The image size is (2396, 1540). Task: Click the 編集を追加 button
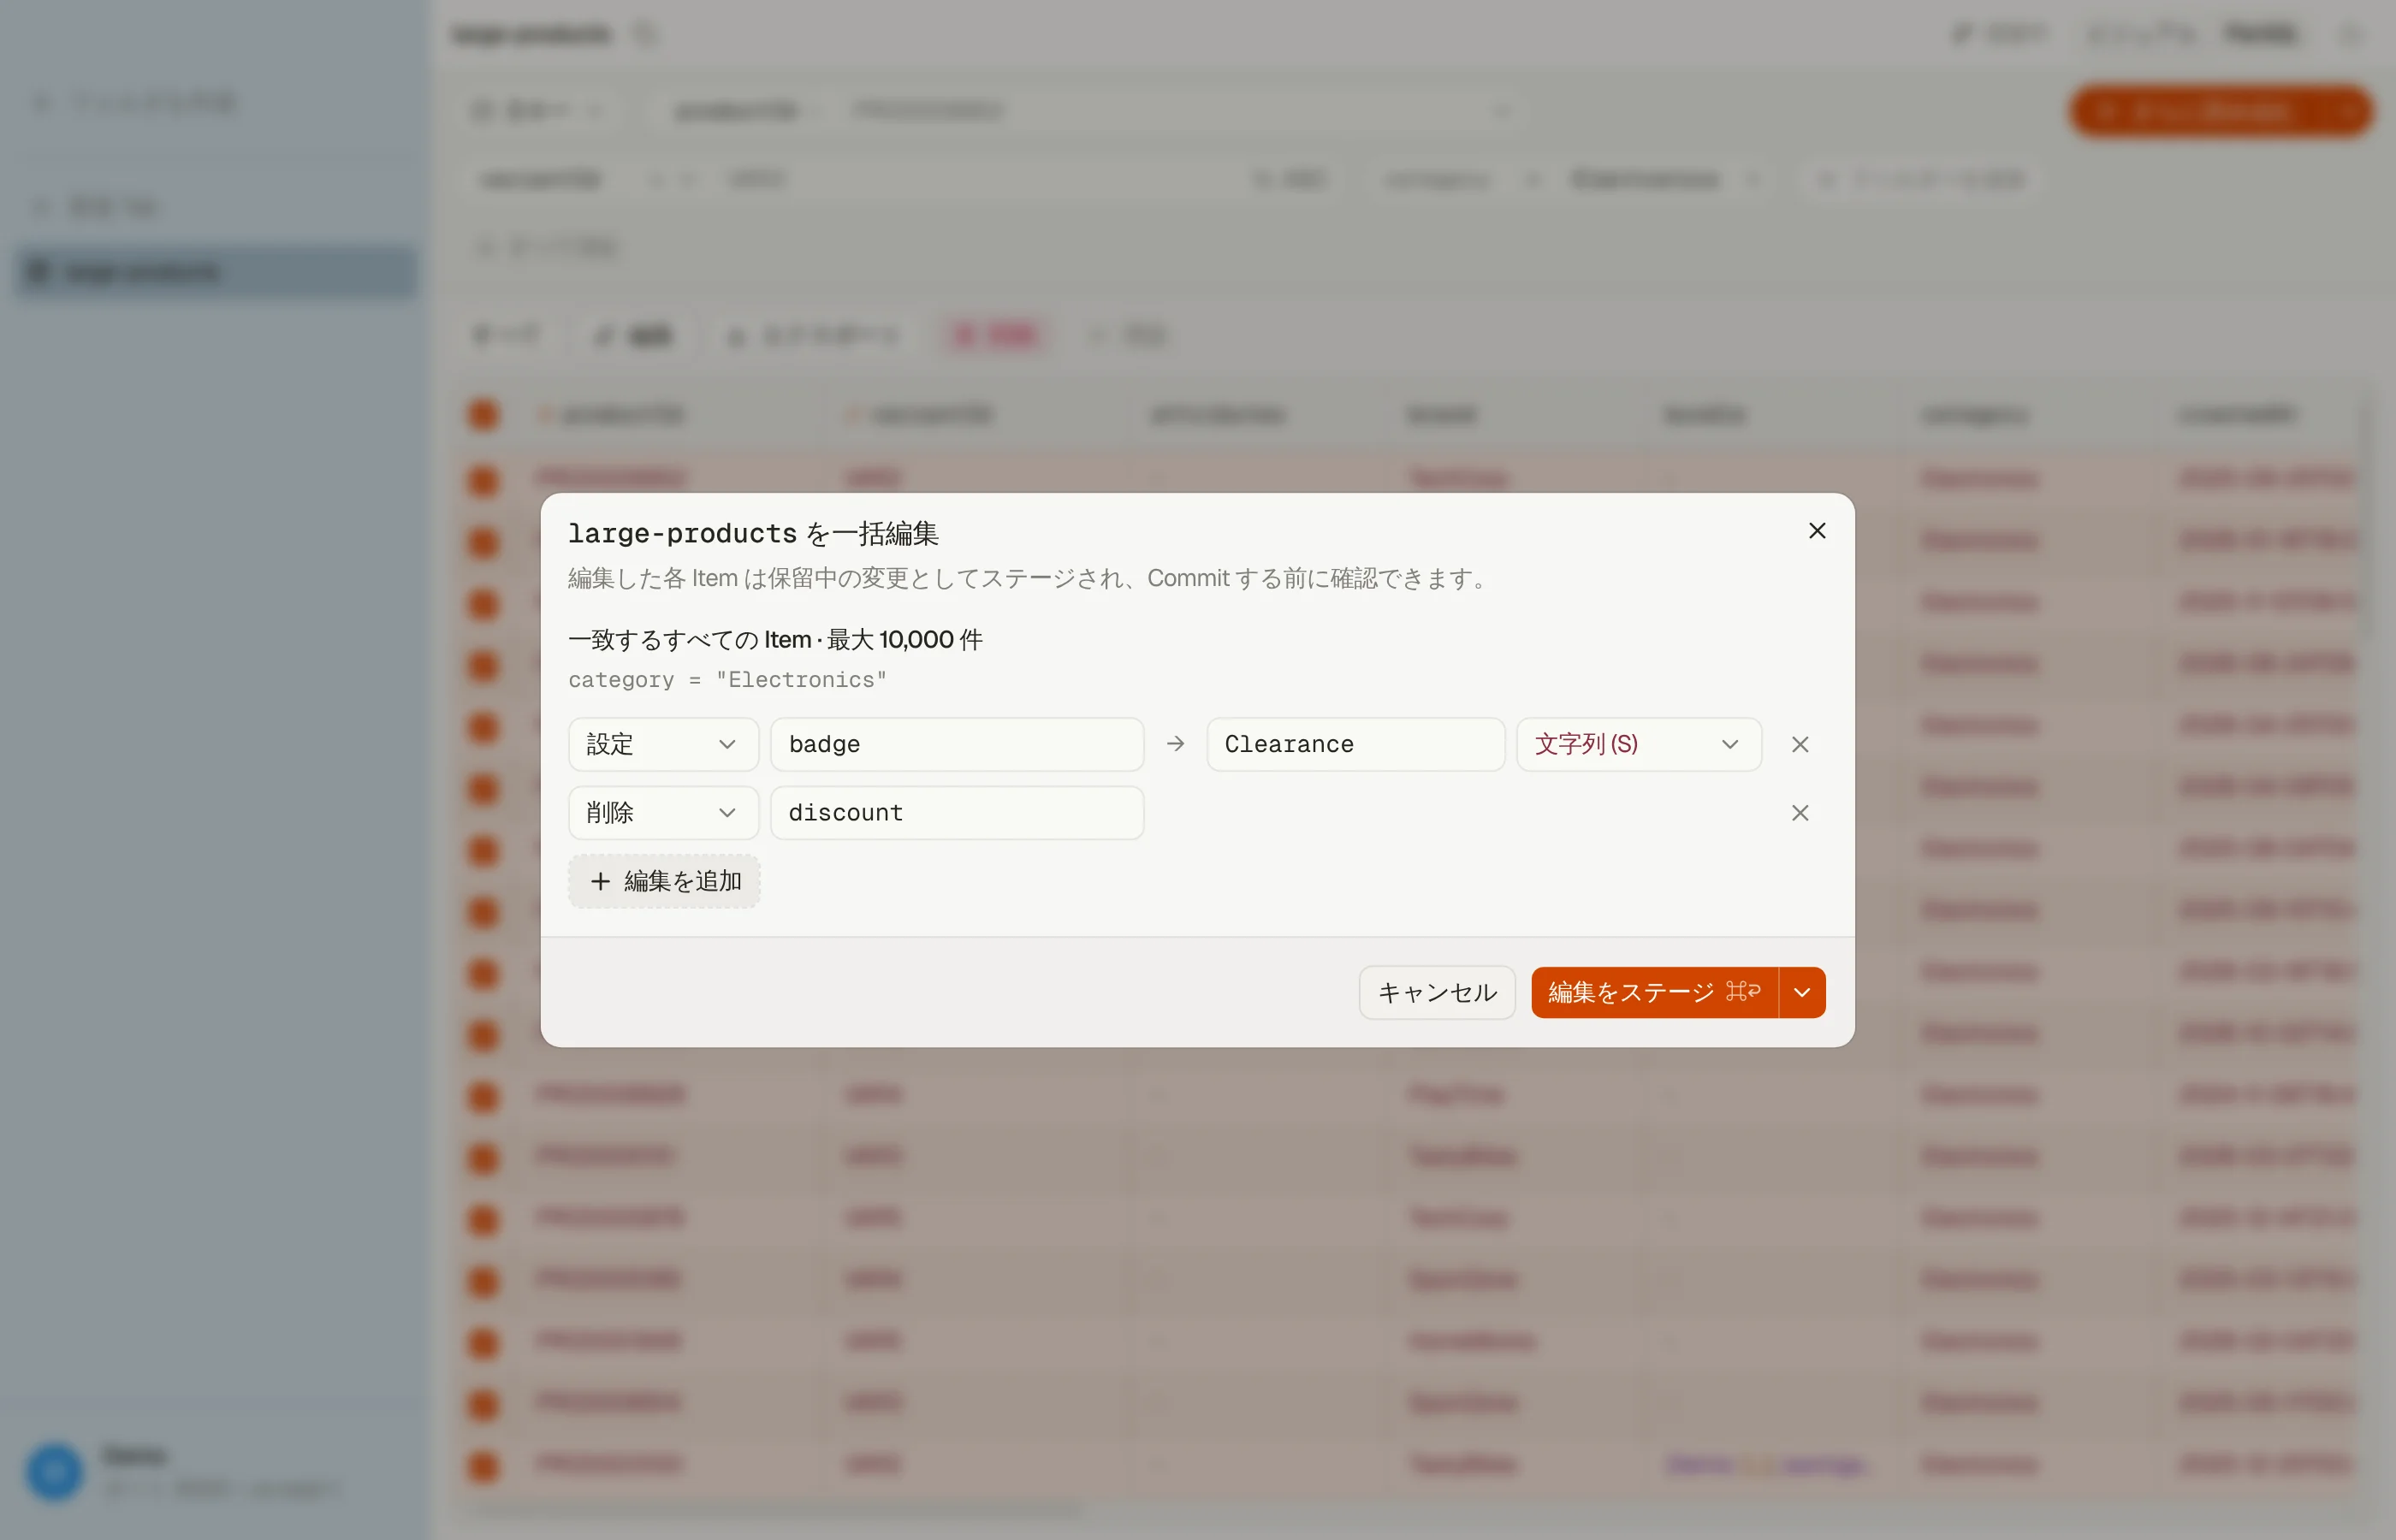pyautogui.click(x=664, y=881)
